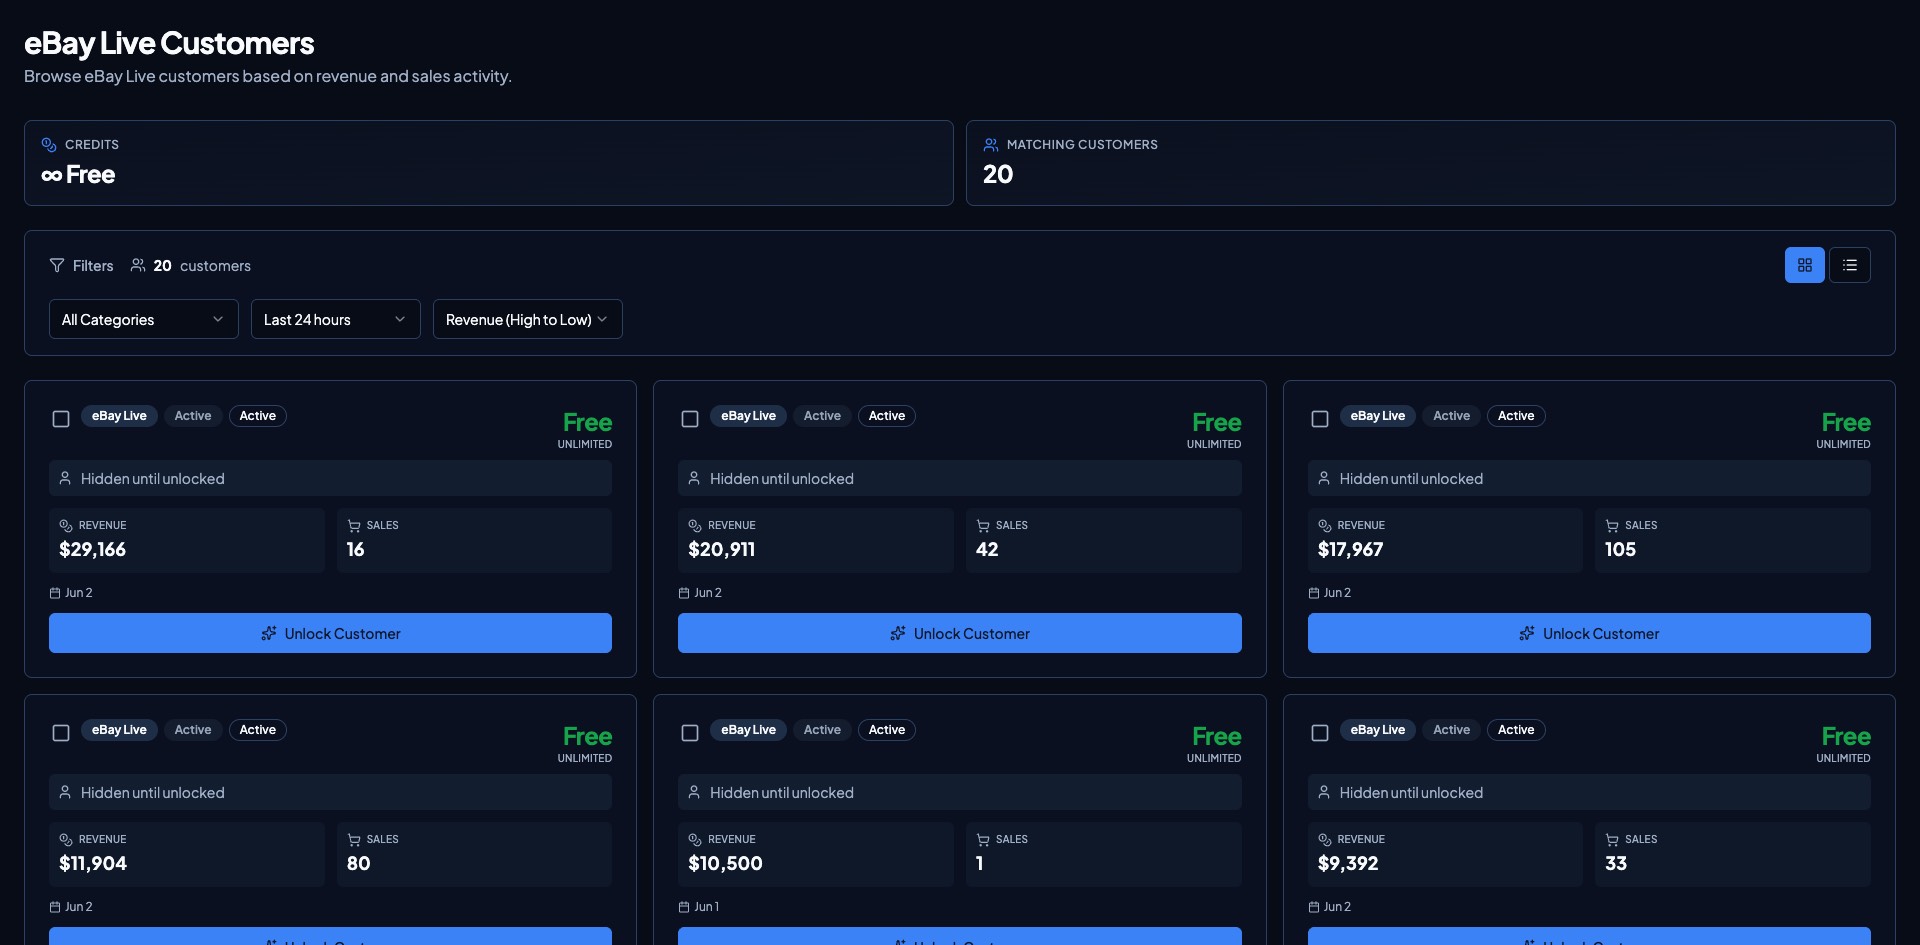1920x945 pixels.
Task: Click sales cart icon beside 42 sales
Action: coord(983,525)
